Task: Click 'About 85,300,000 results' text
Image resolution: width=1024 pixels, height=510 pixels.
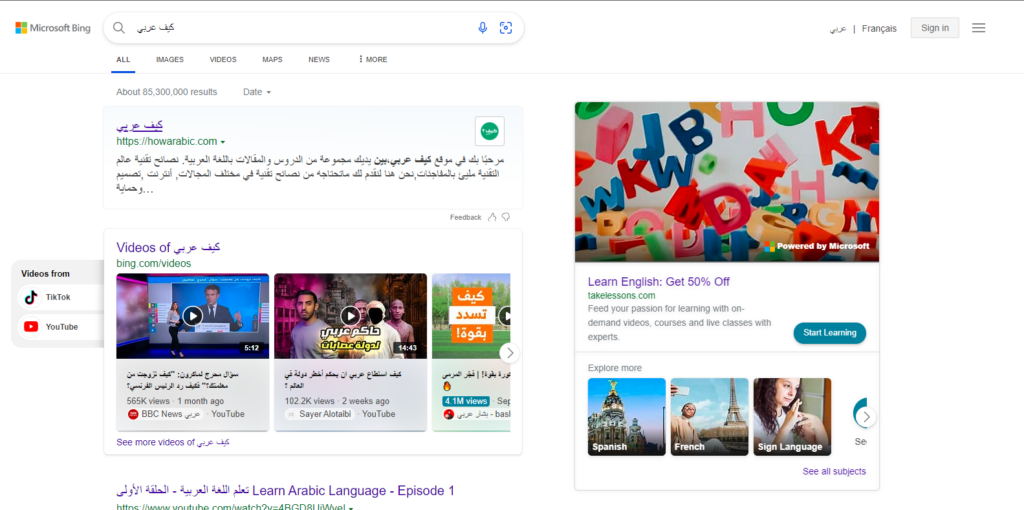Action: click(167, 92)
